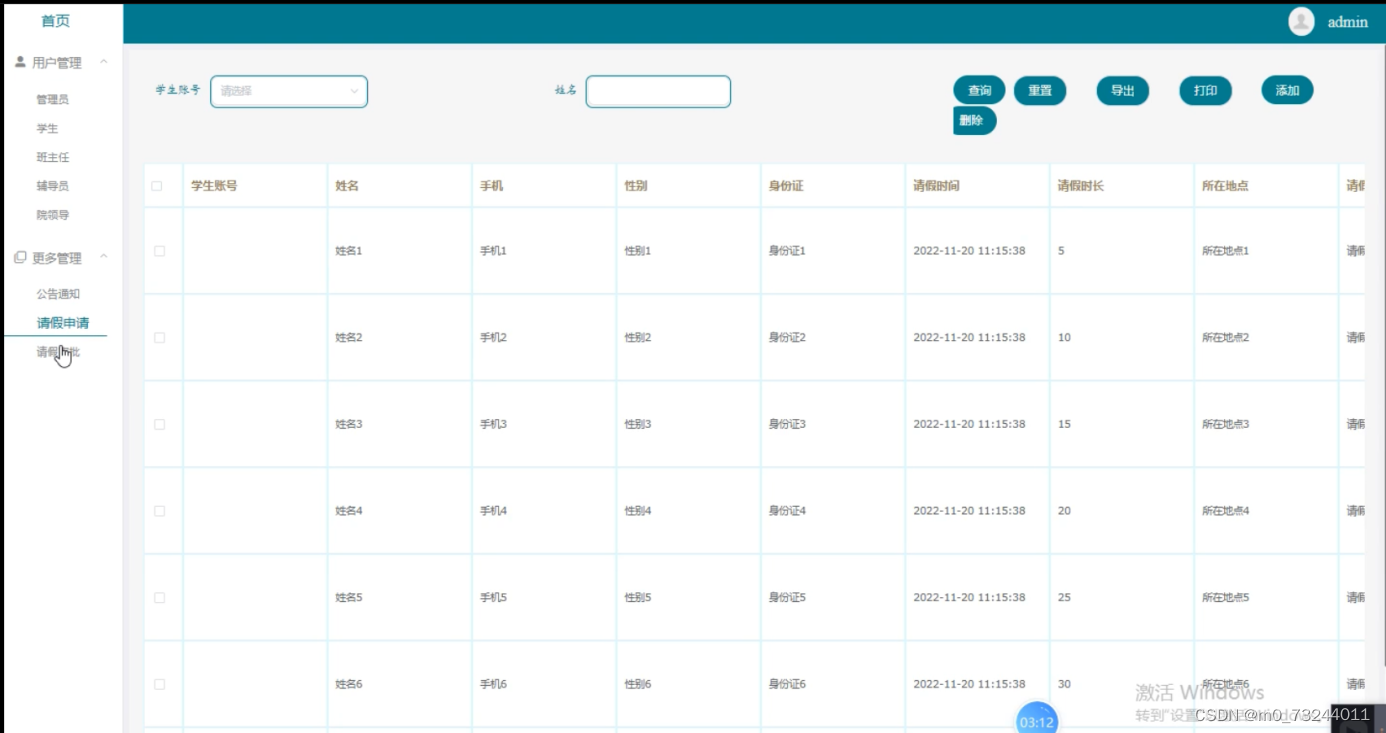The width and height of the screenshot is (1386, 733).
Task: Click the cell 所在地点2
Action: click(x=1226, y=338)
